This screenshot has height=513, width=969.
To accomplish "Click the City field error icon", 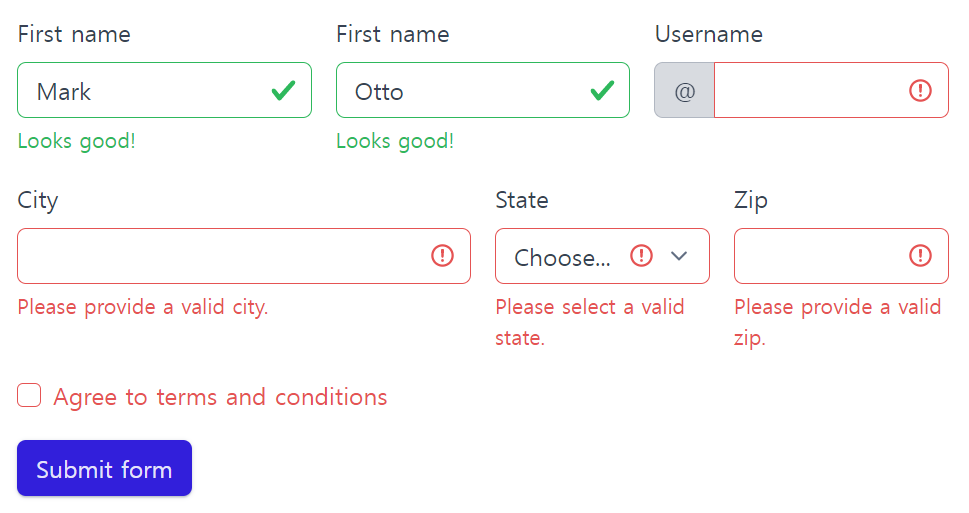I will [442, 255].
